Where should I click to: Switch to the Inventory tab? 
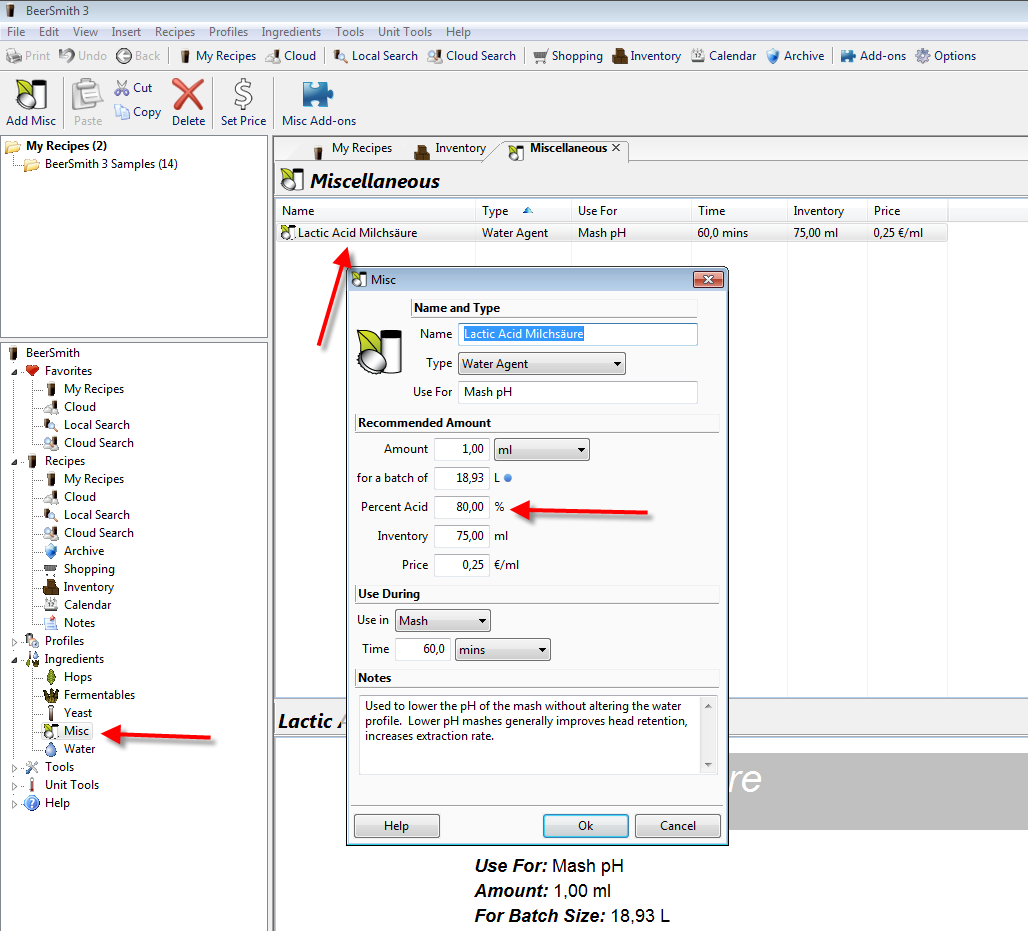450,149
